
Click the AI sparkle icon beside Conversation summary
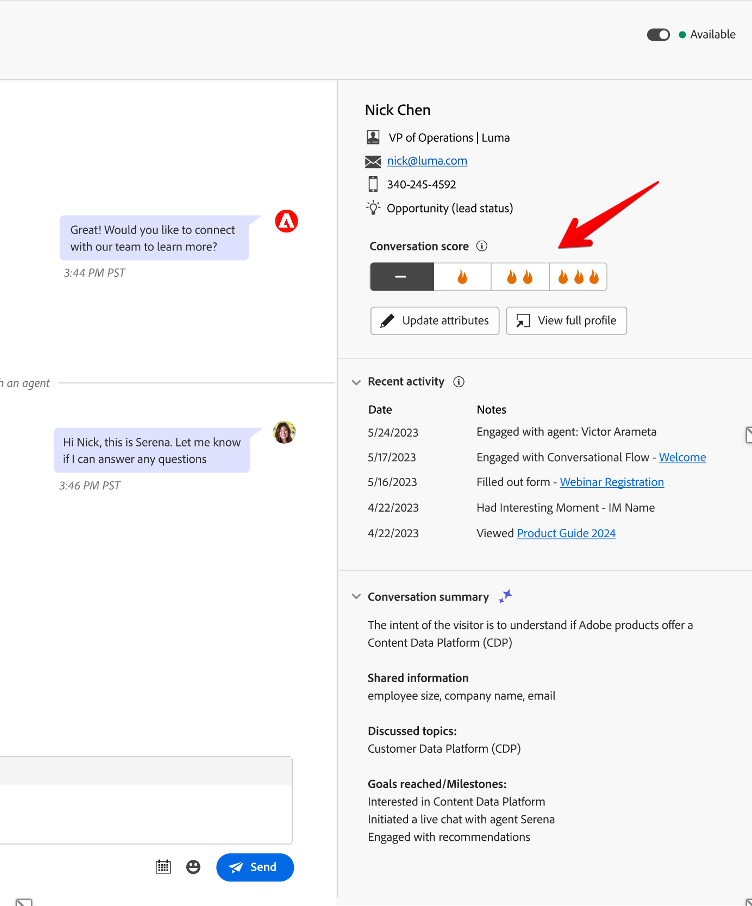click(x=506, y=596)
